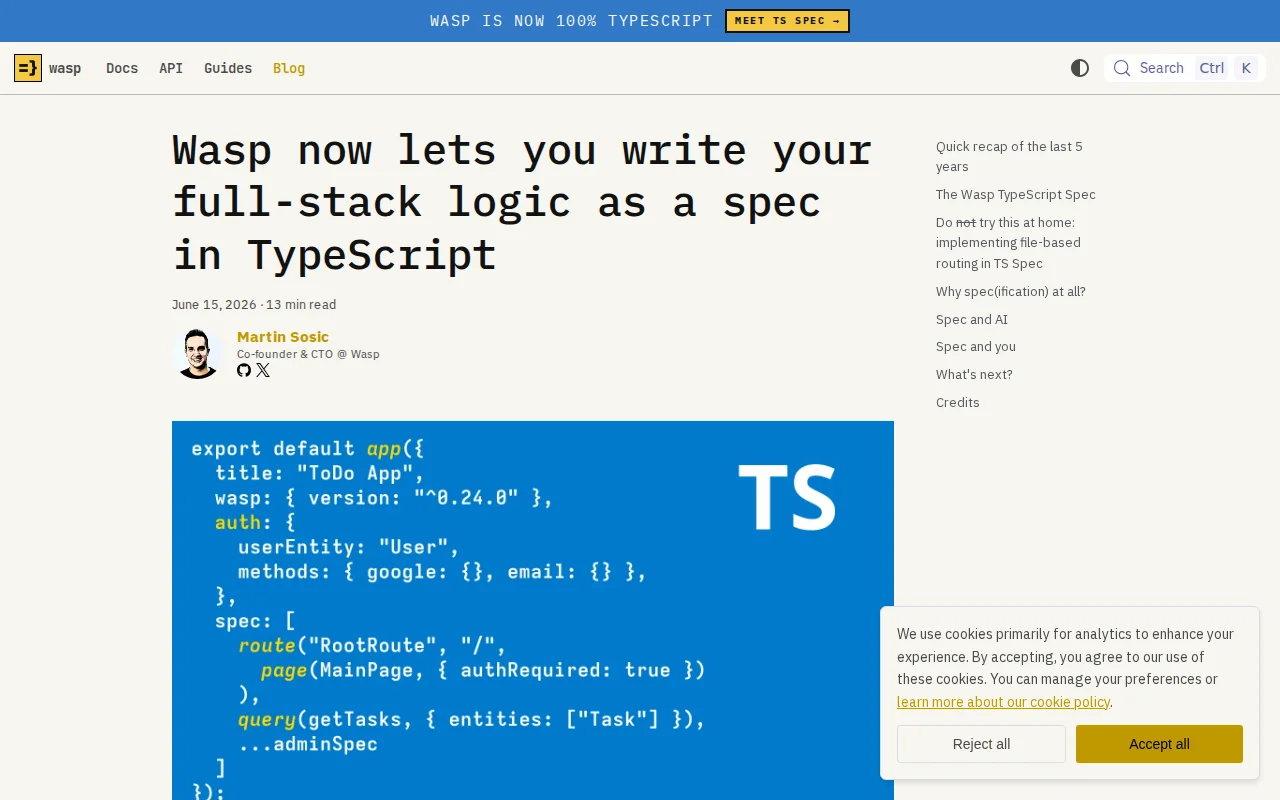Jump to 'Credits' section
Image resolution: width=1280 pixels, height=800 pixels.
[958, 402]
